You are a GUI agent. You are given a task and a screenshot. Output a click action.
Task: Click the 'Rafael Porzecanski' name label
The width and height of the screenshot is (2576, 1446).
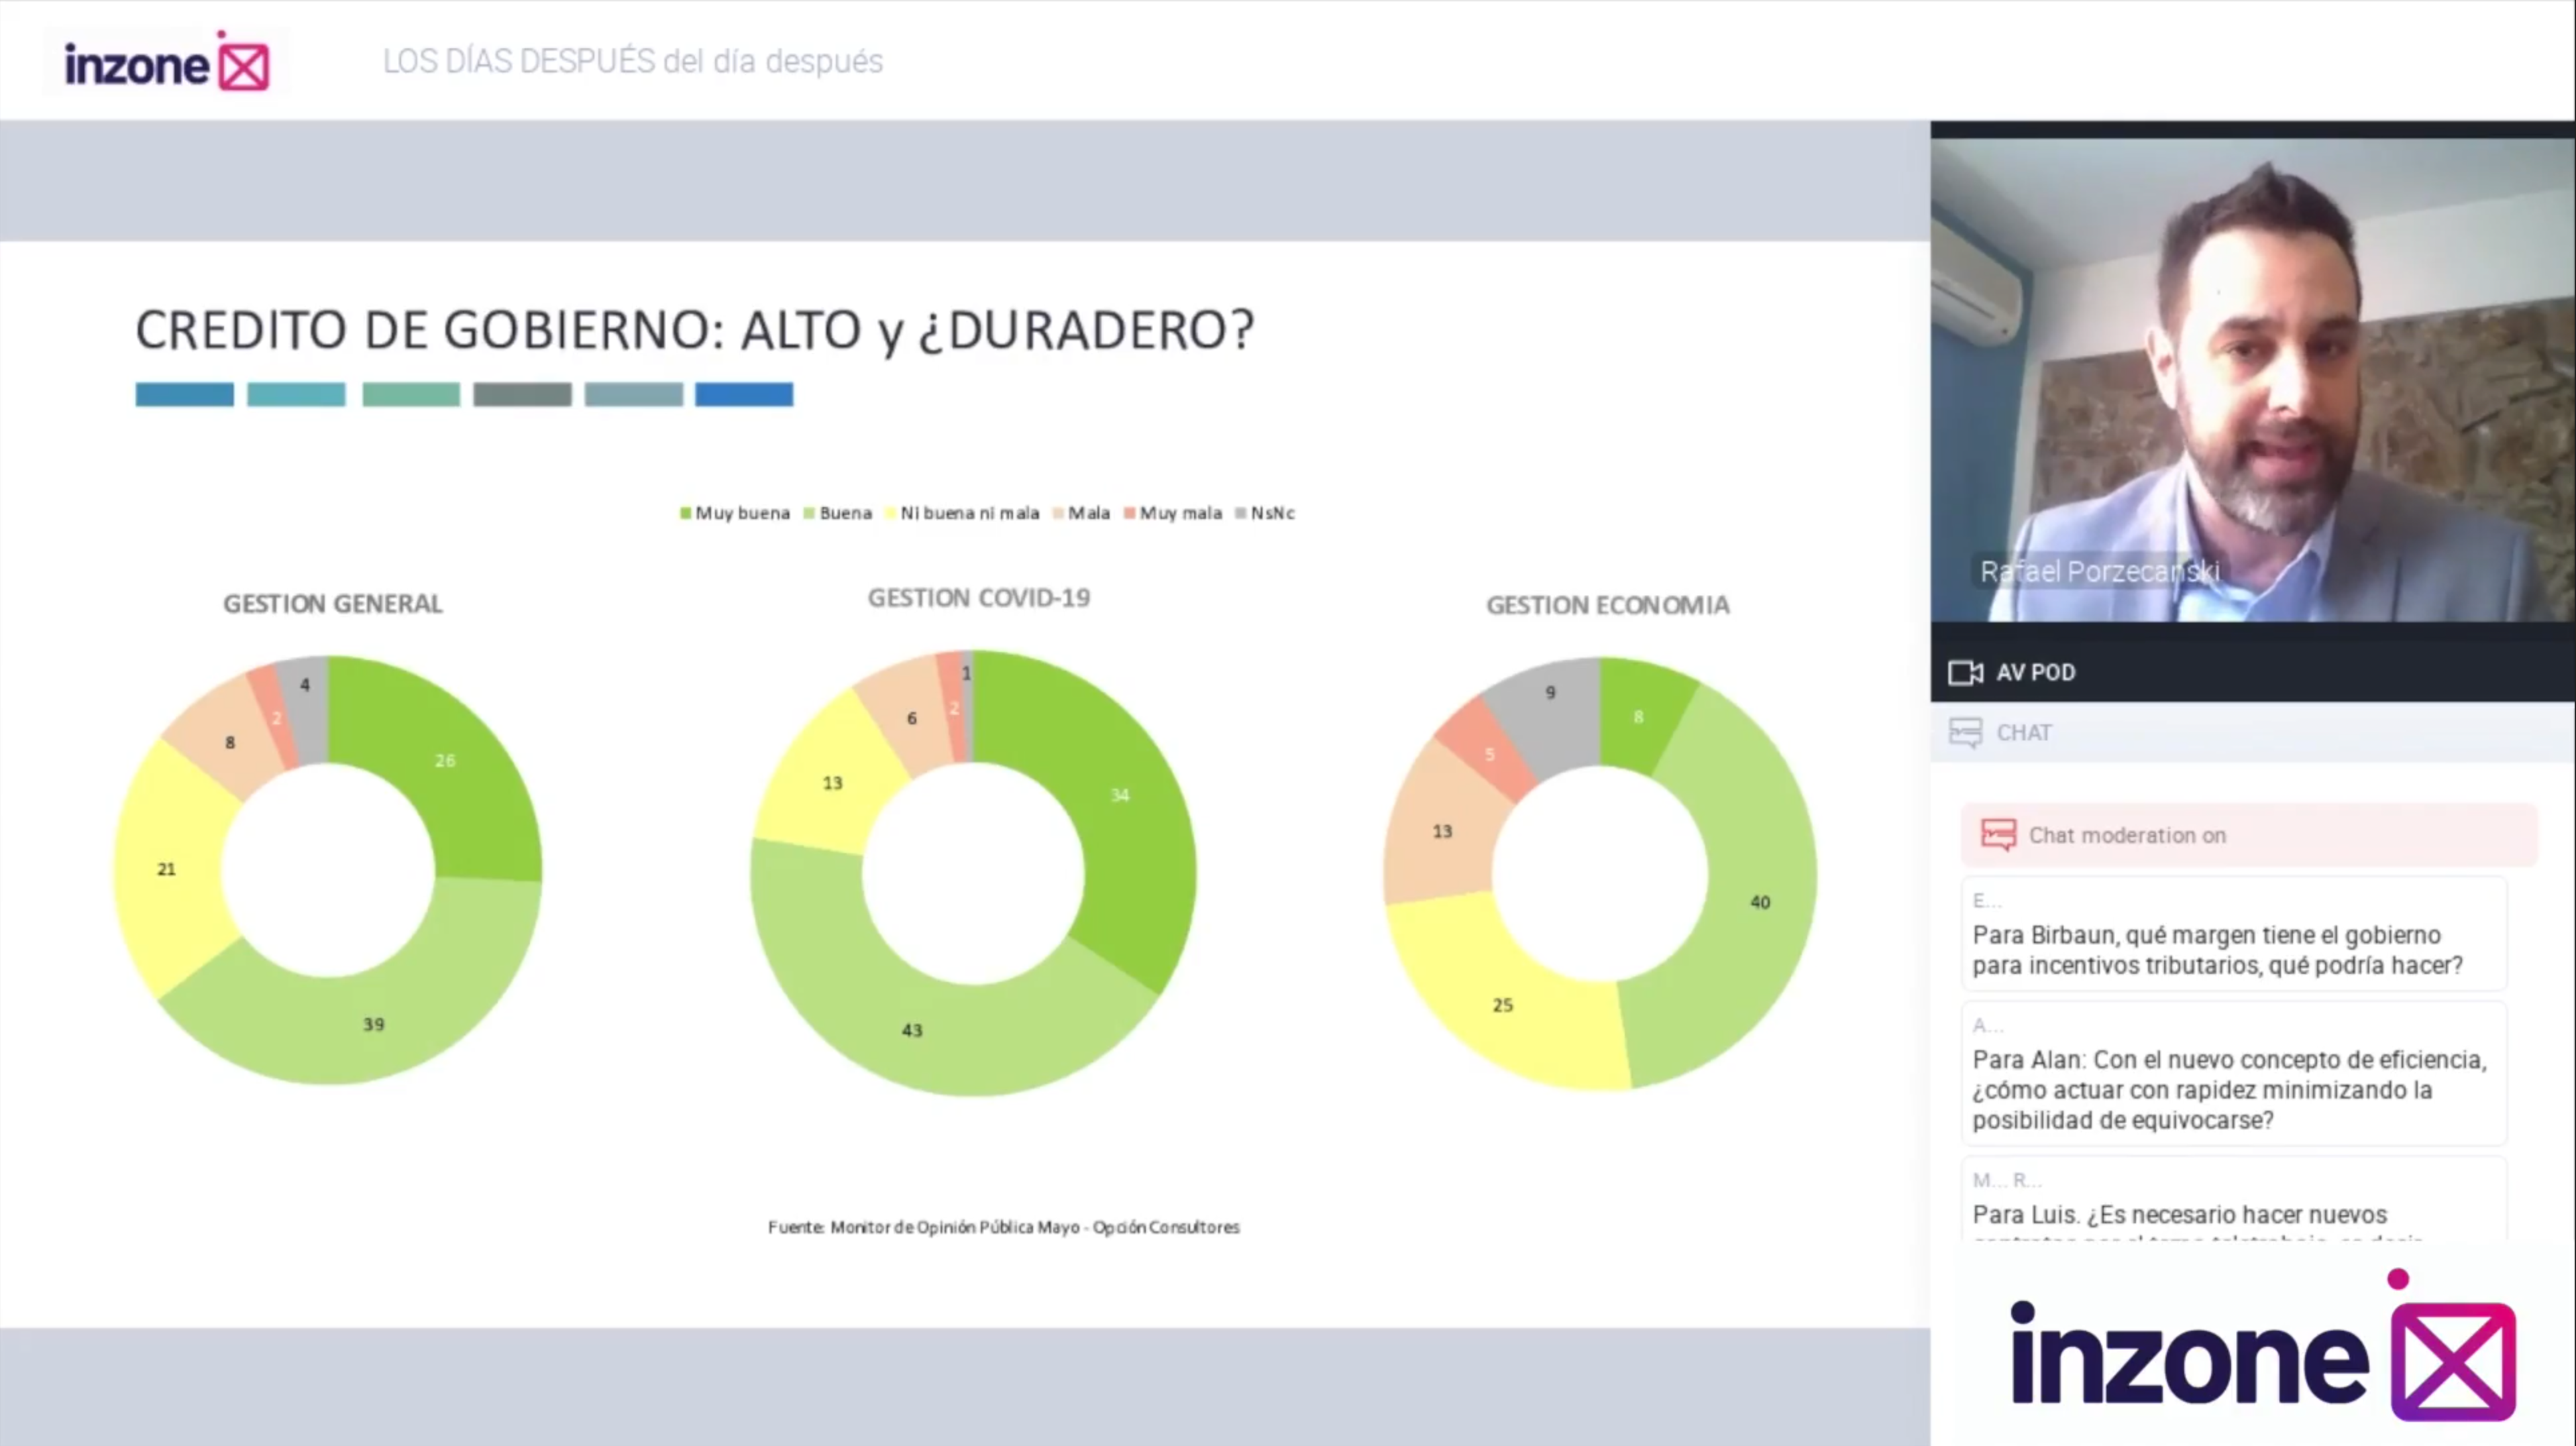coord(2099,571)
